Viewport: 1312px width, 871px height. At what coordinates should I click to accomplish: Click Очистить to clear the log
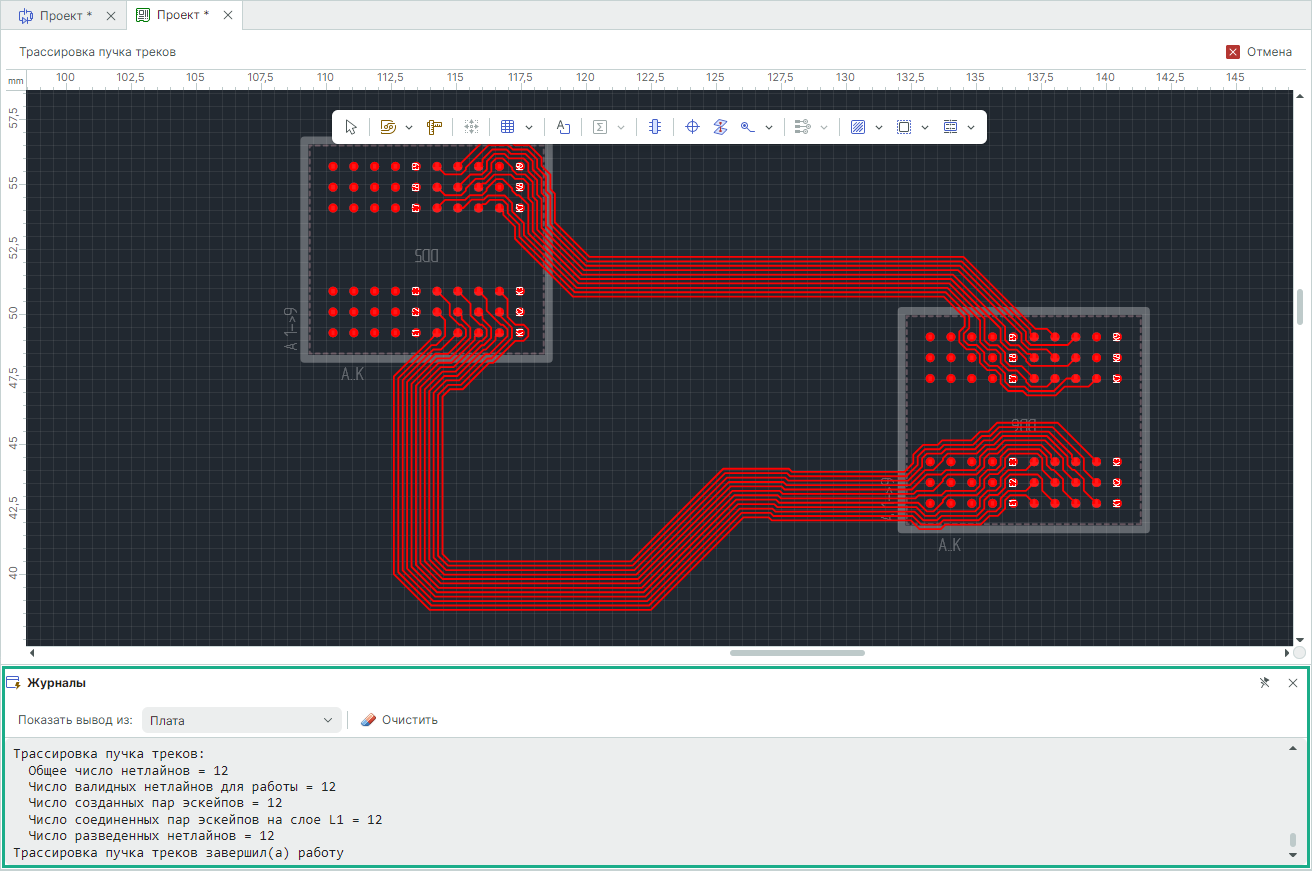pyautogui.click(x=399, y=720)
